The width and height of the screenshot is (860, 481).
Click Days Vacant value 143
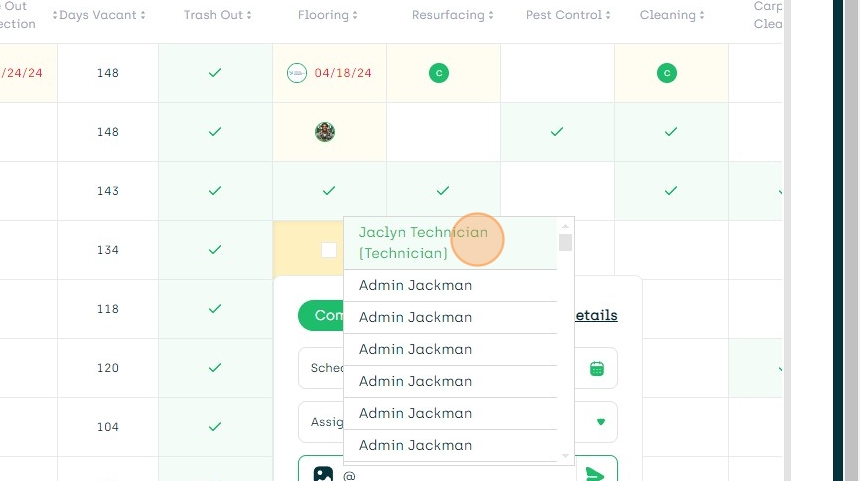click(108, 191)
